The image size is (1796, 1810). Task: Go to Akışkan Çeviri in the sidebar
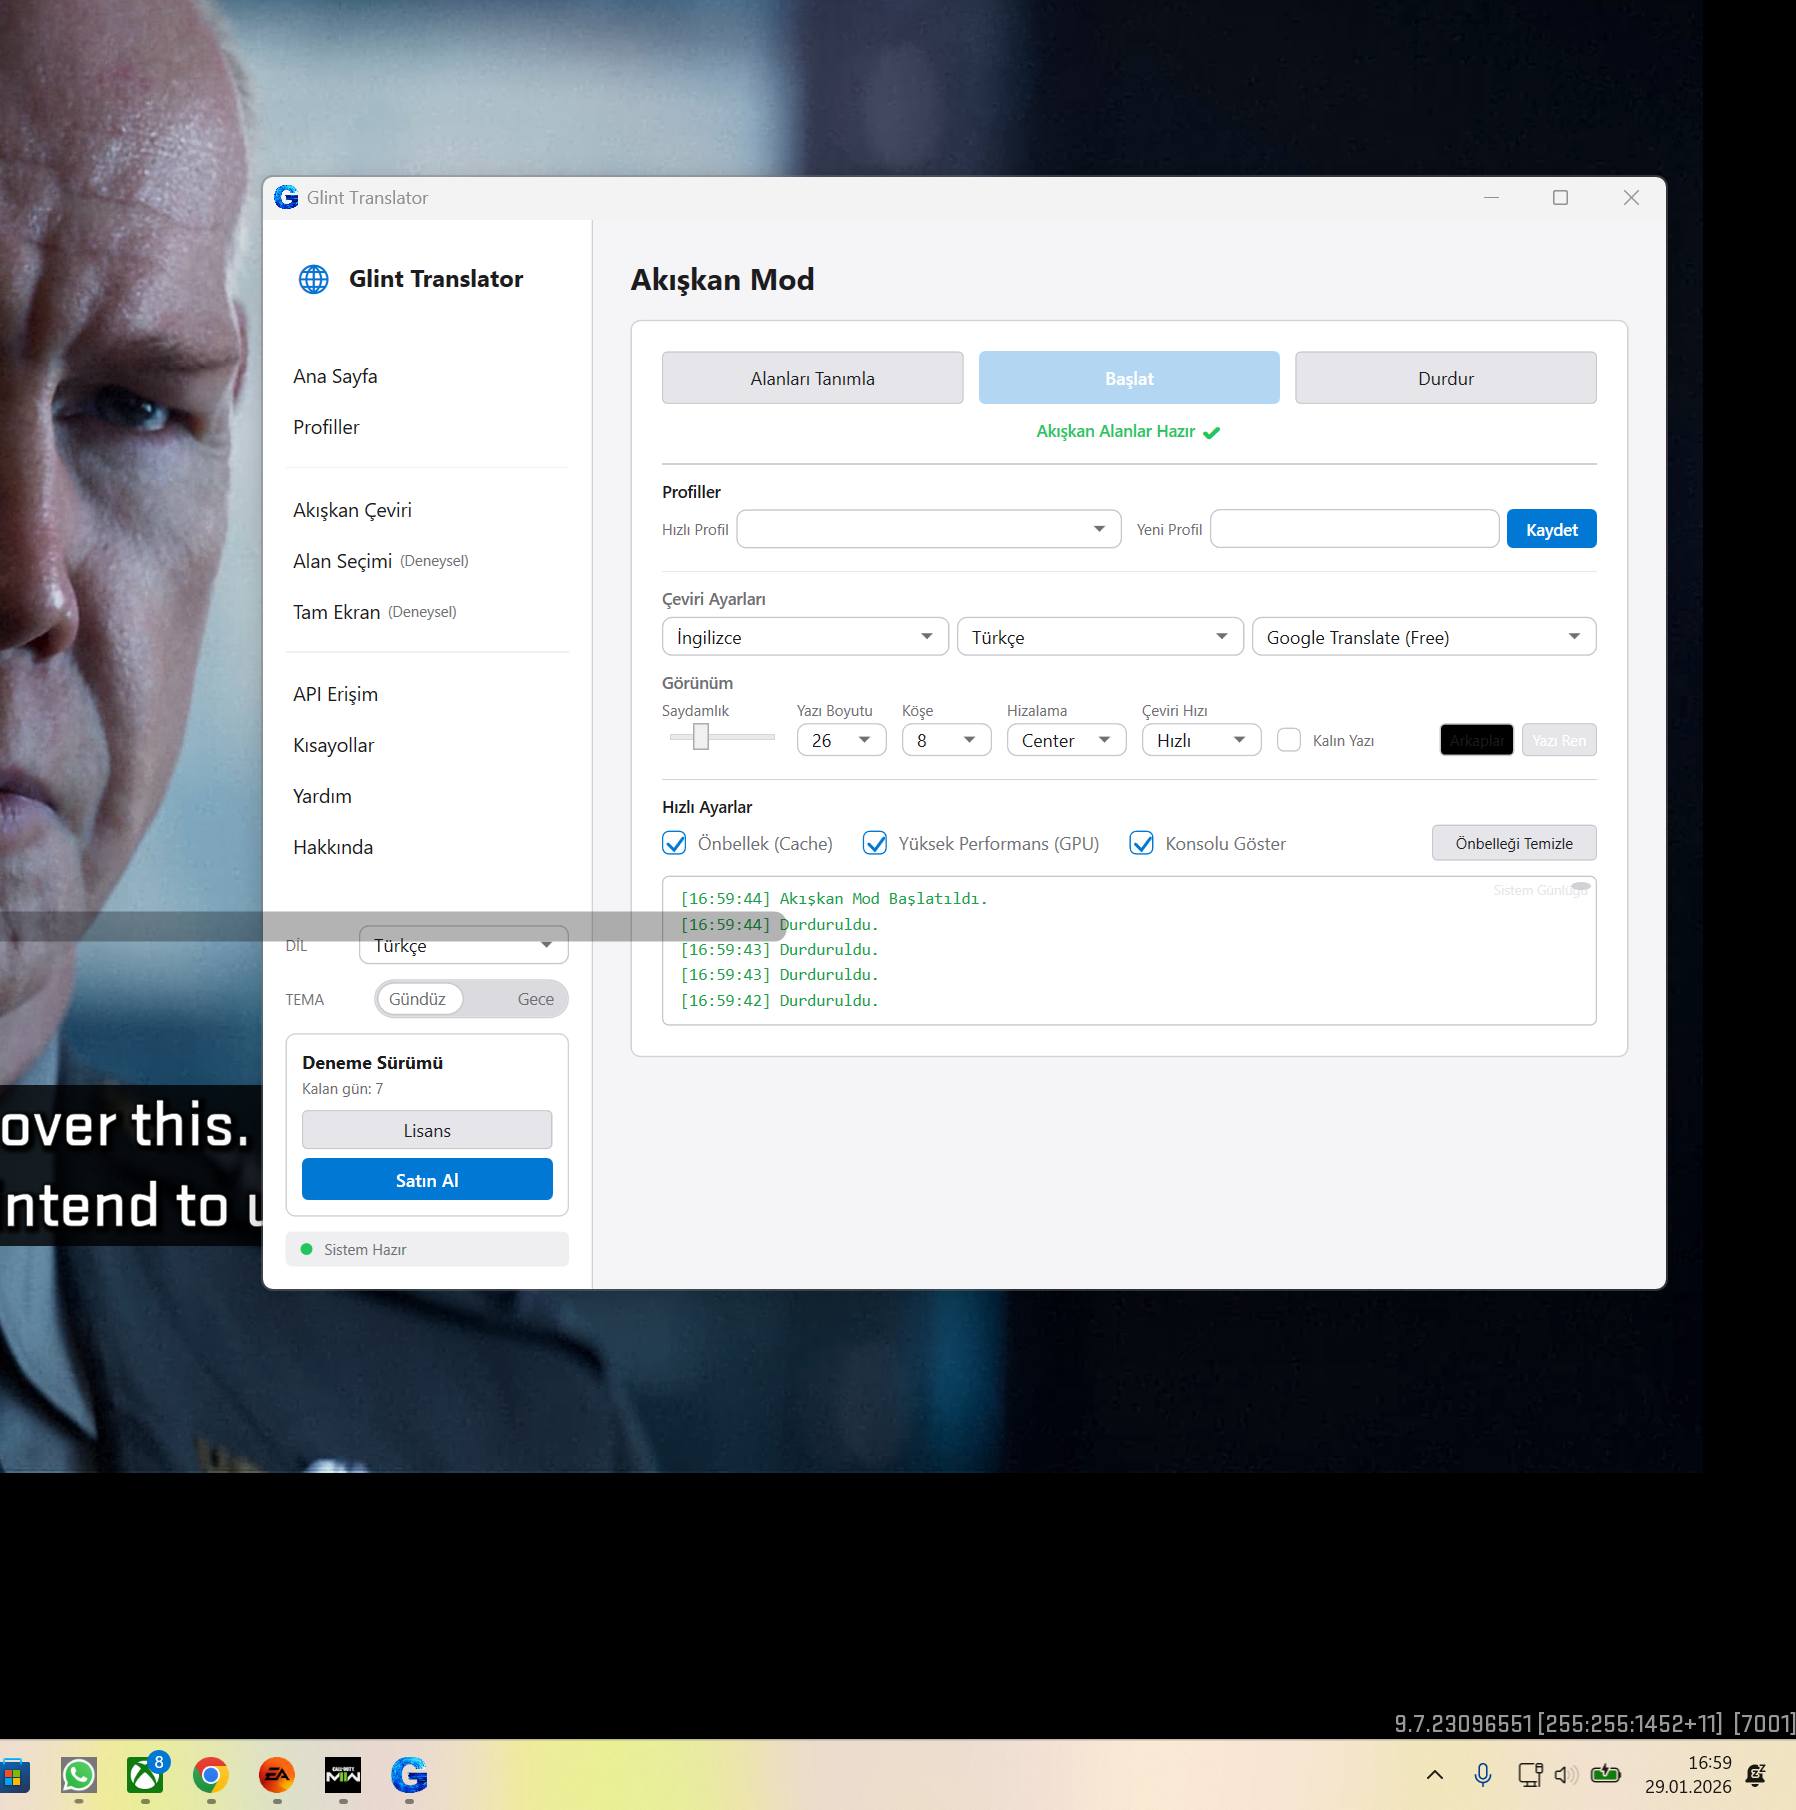pyautogui.click(x=352, y=510)
